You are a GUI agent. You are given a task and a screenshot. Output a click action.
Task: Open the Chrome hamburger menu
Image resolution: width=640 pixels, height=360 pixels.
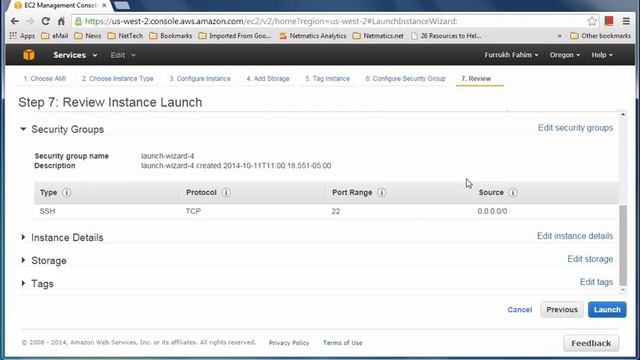(626, 21)
